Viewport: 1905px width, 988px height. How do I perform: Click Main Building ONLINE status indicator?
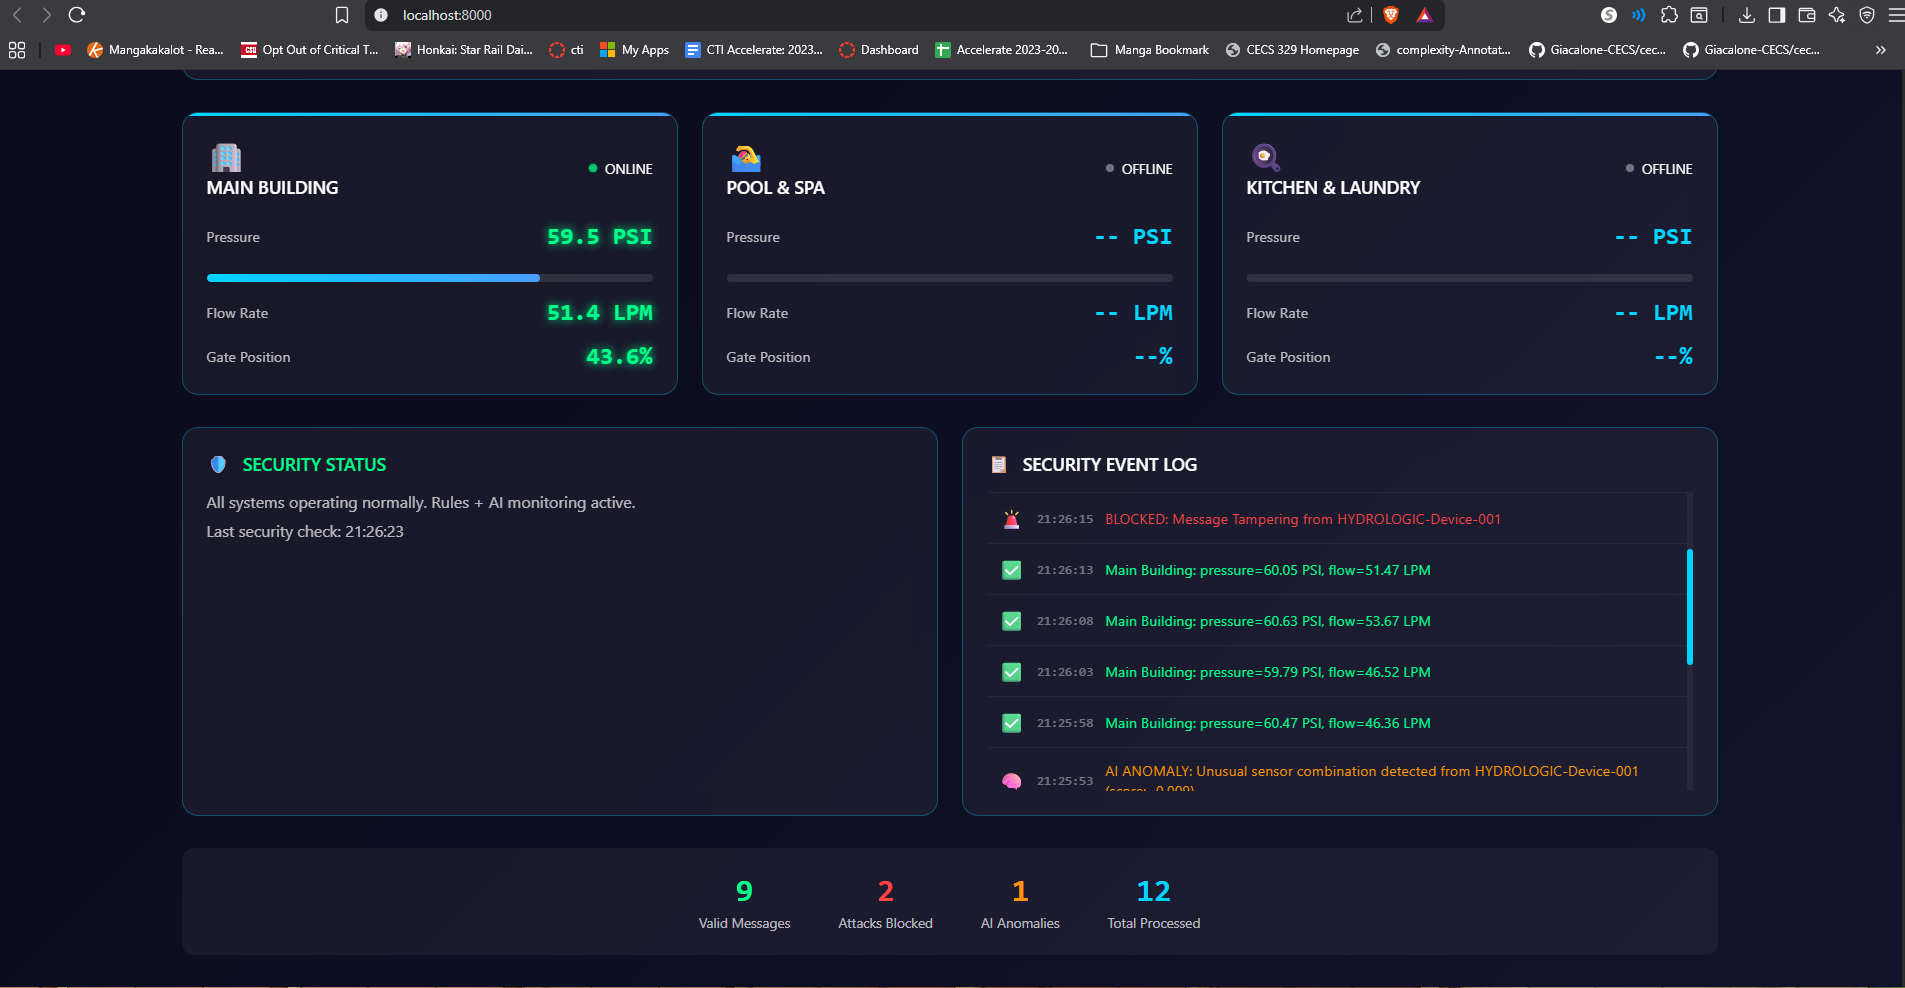click(621, 169)
